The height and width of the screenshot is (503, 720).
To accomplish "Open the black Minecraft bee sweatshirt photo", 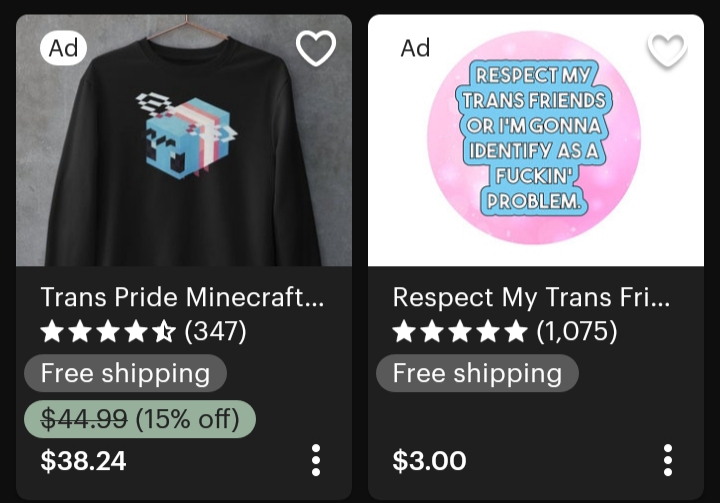I will (184, 140).
